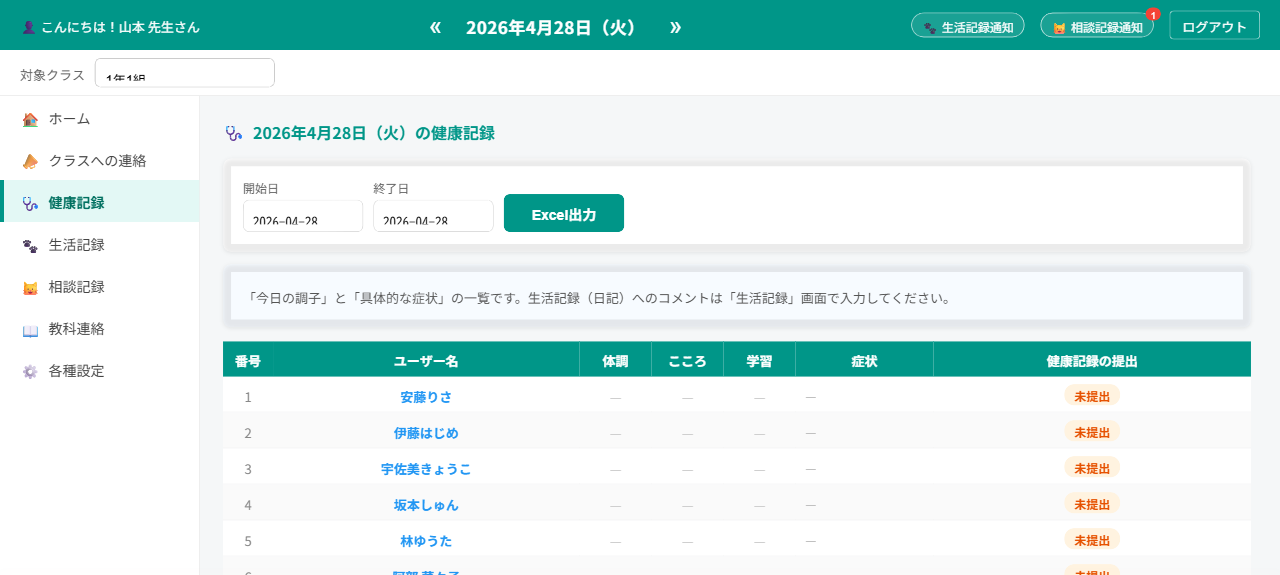The width and height of the screenshot is (1280, 575).
Task: Click the こころ column header
Action: (x=687, y=361)
